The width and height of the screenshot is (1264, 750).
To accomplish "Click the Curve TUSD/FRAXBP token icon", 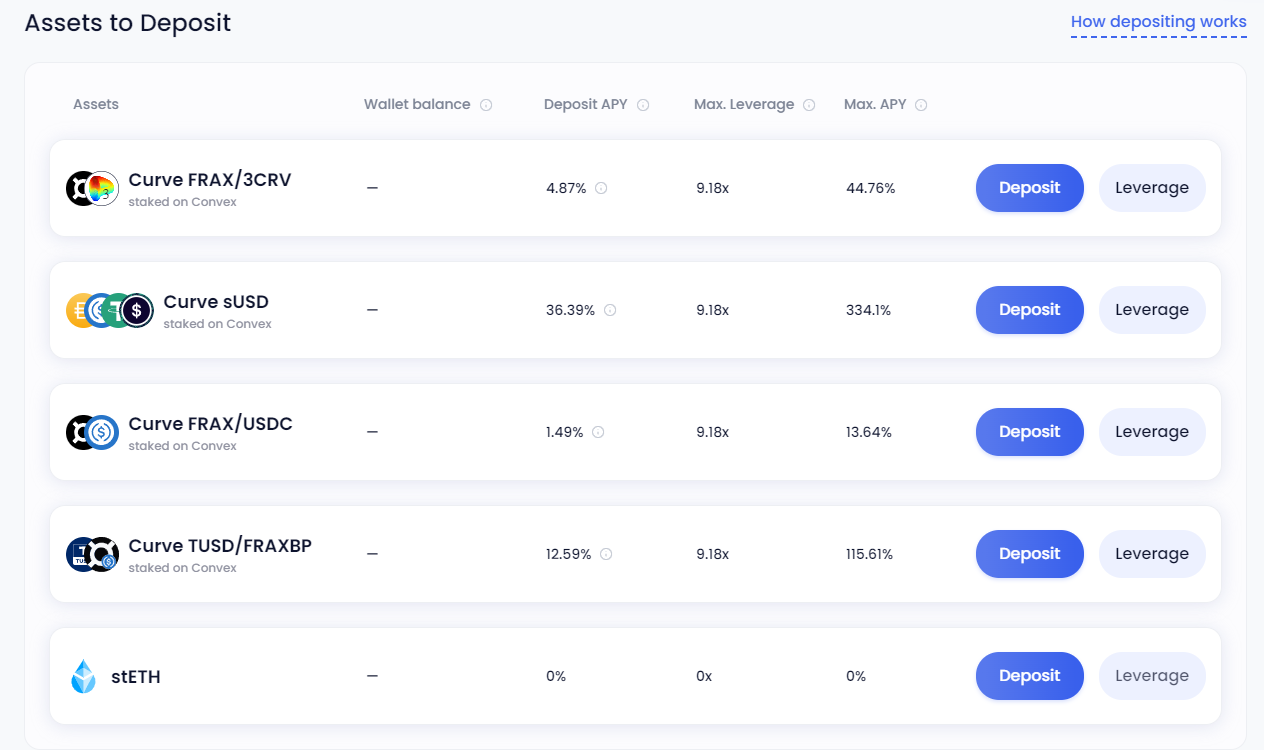I will point(93,554).
